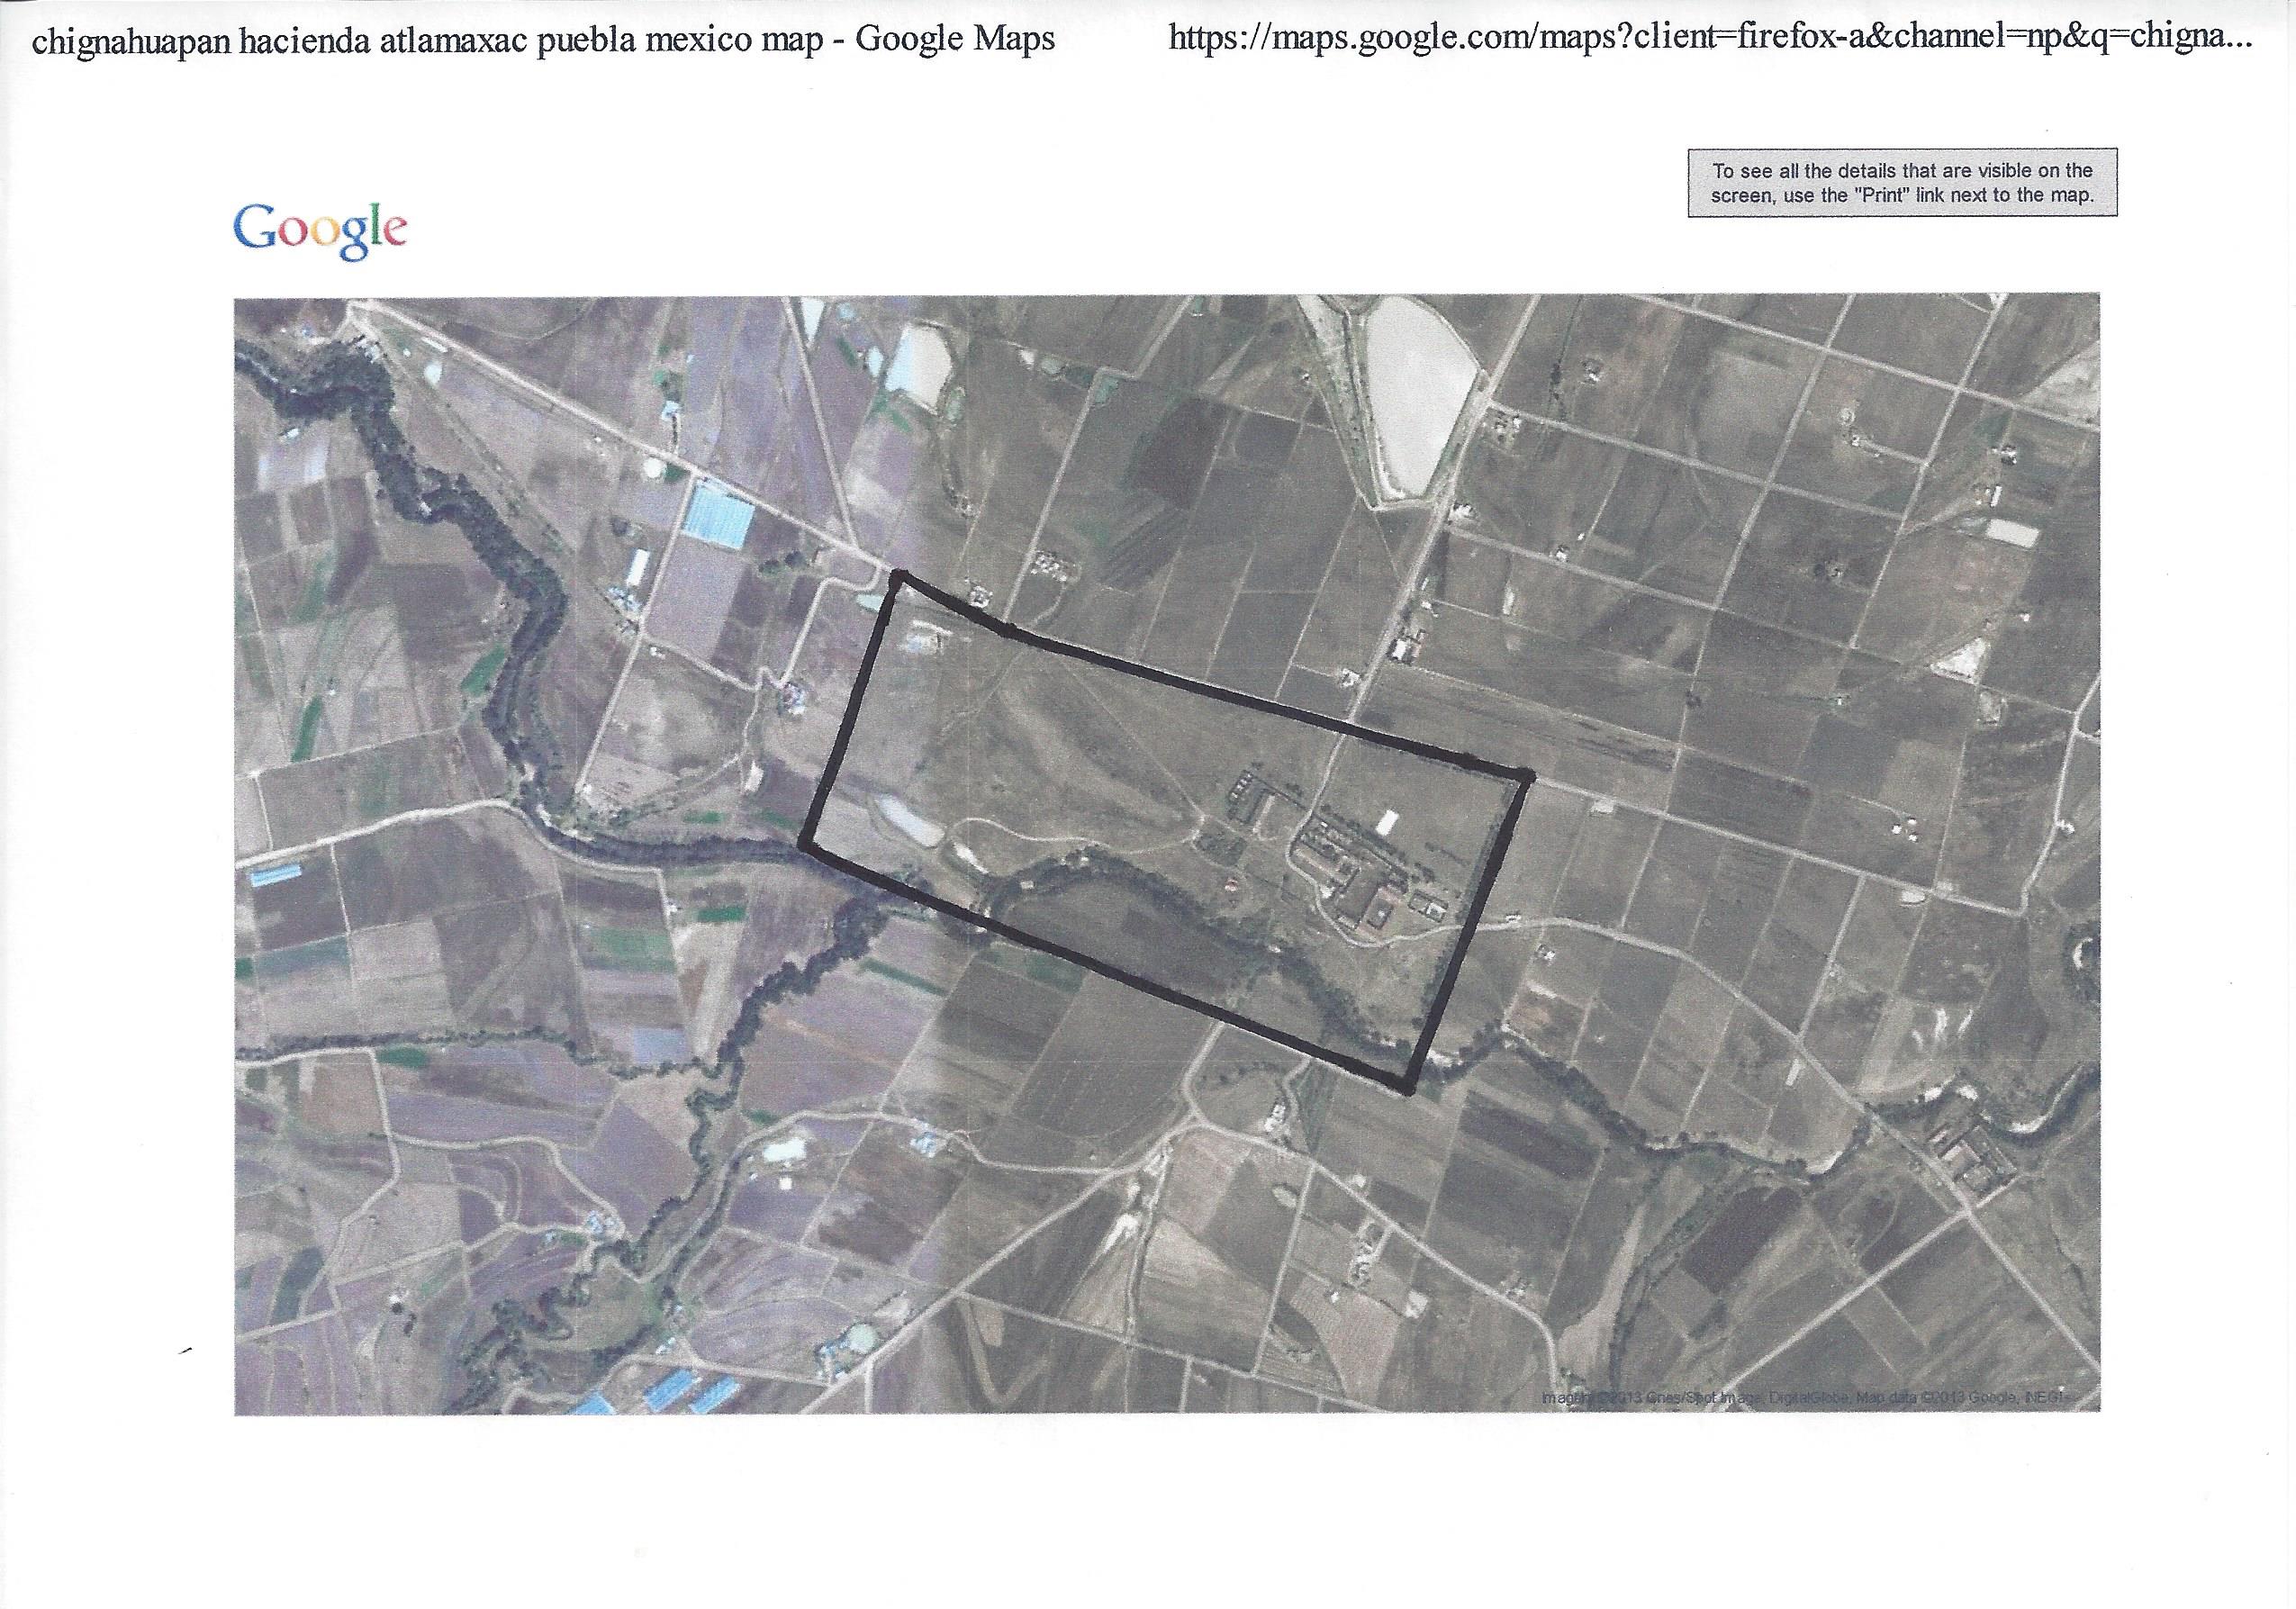Image resolution: width=2296 pixels, height=1609 pixels.
Task: Click the Google logo above the map
Action: click(319, 232)
